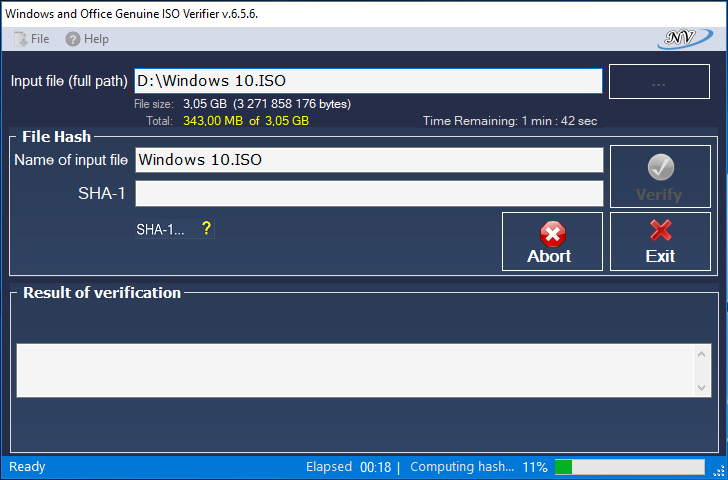The height and width of the screenshot is (480, 728).
Task: Click the NV logo icon
Action: point(685,39)
